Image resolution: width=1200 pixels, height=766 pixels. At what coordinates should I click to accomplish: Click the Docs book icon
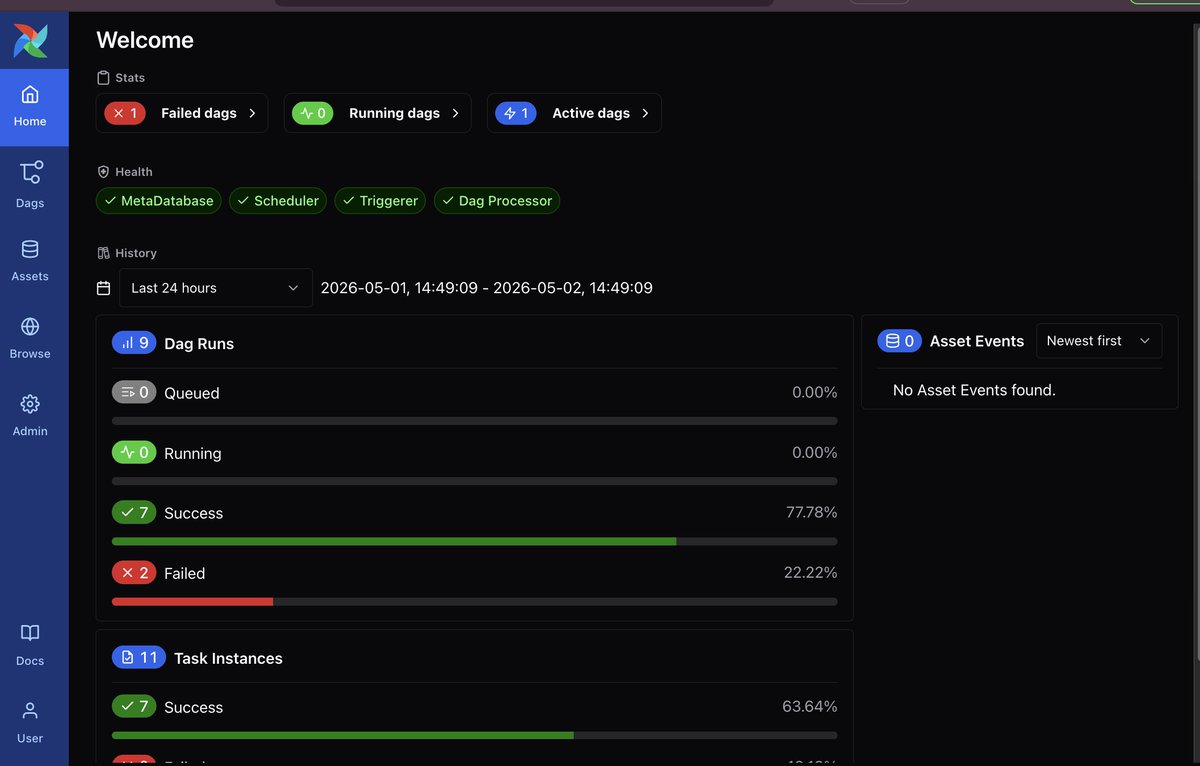click(30, 633)
